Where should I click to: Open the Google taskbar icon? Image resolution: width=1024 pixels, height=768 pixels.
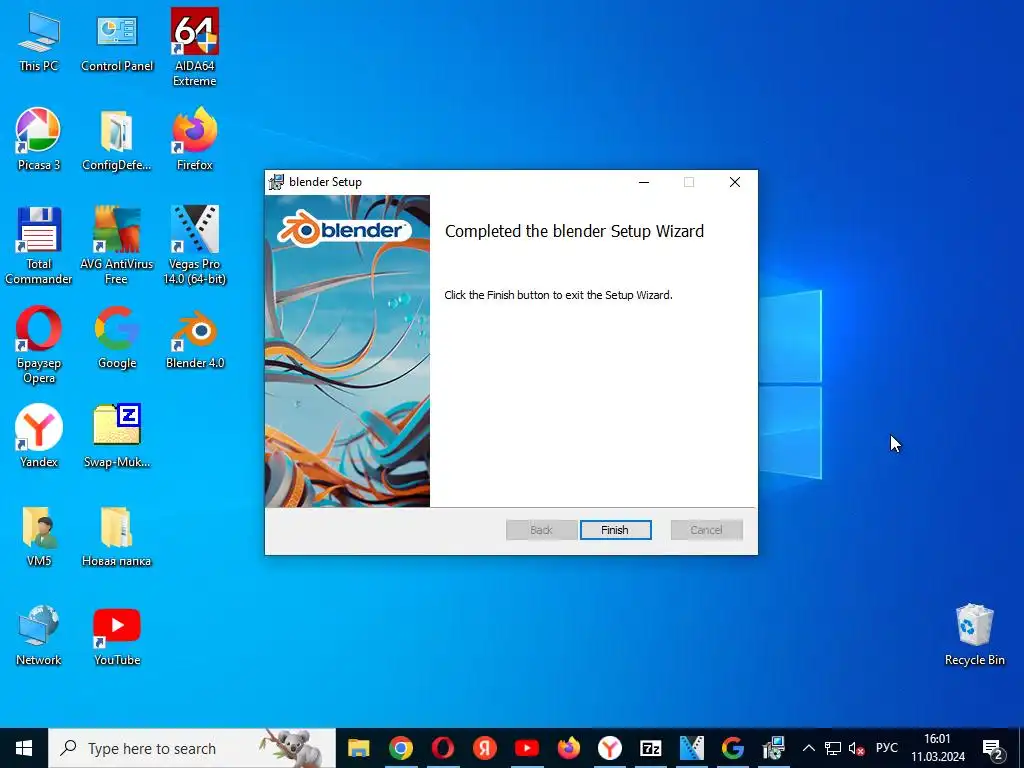[x=733, y=748]
